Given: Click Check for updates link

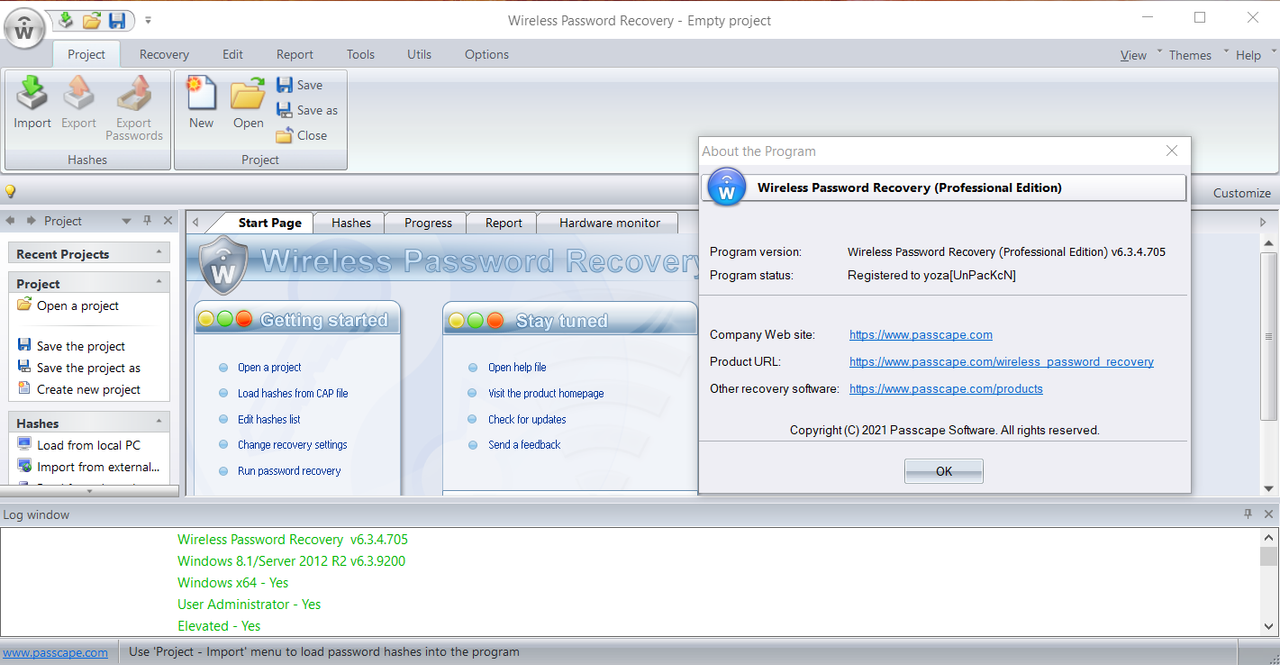Looking at the screenshot, I should (x=527, y=419).
